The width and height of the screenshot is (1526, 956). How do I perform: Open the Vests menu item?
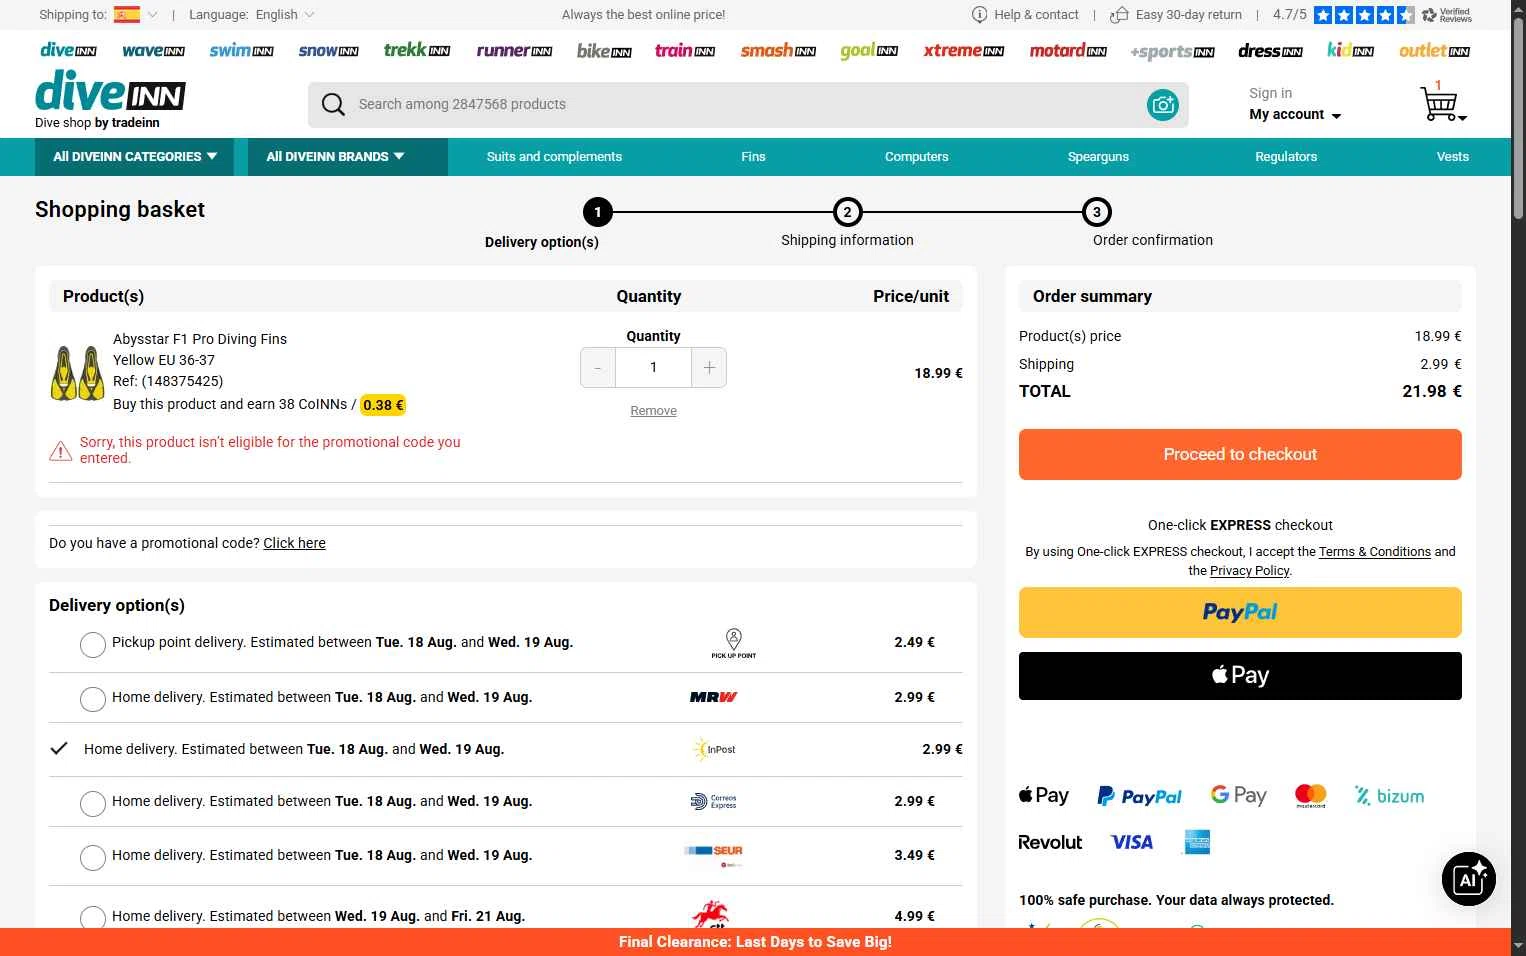point(1452,157)
